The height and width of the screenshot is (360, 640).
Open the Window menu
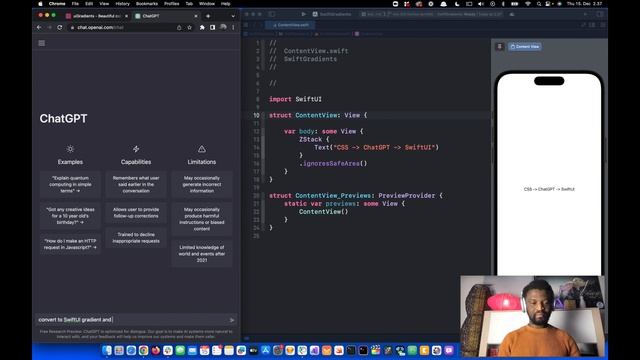pos(207,4)
